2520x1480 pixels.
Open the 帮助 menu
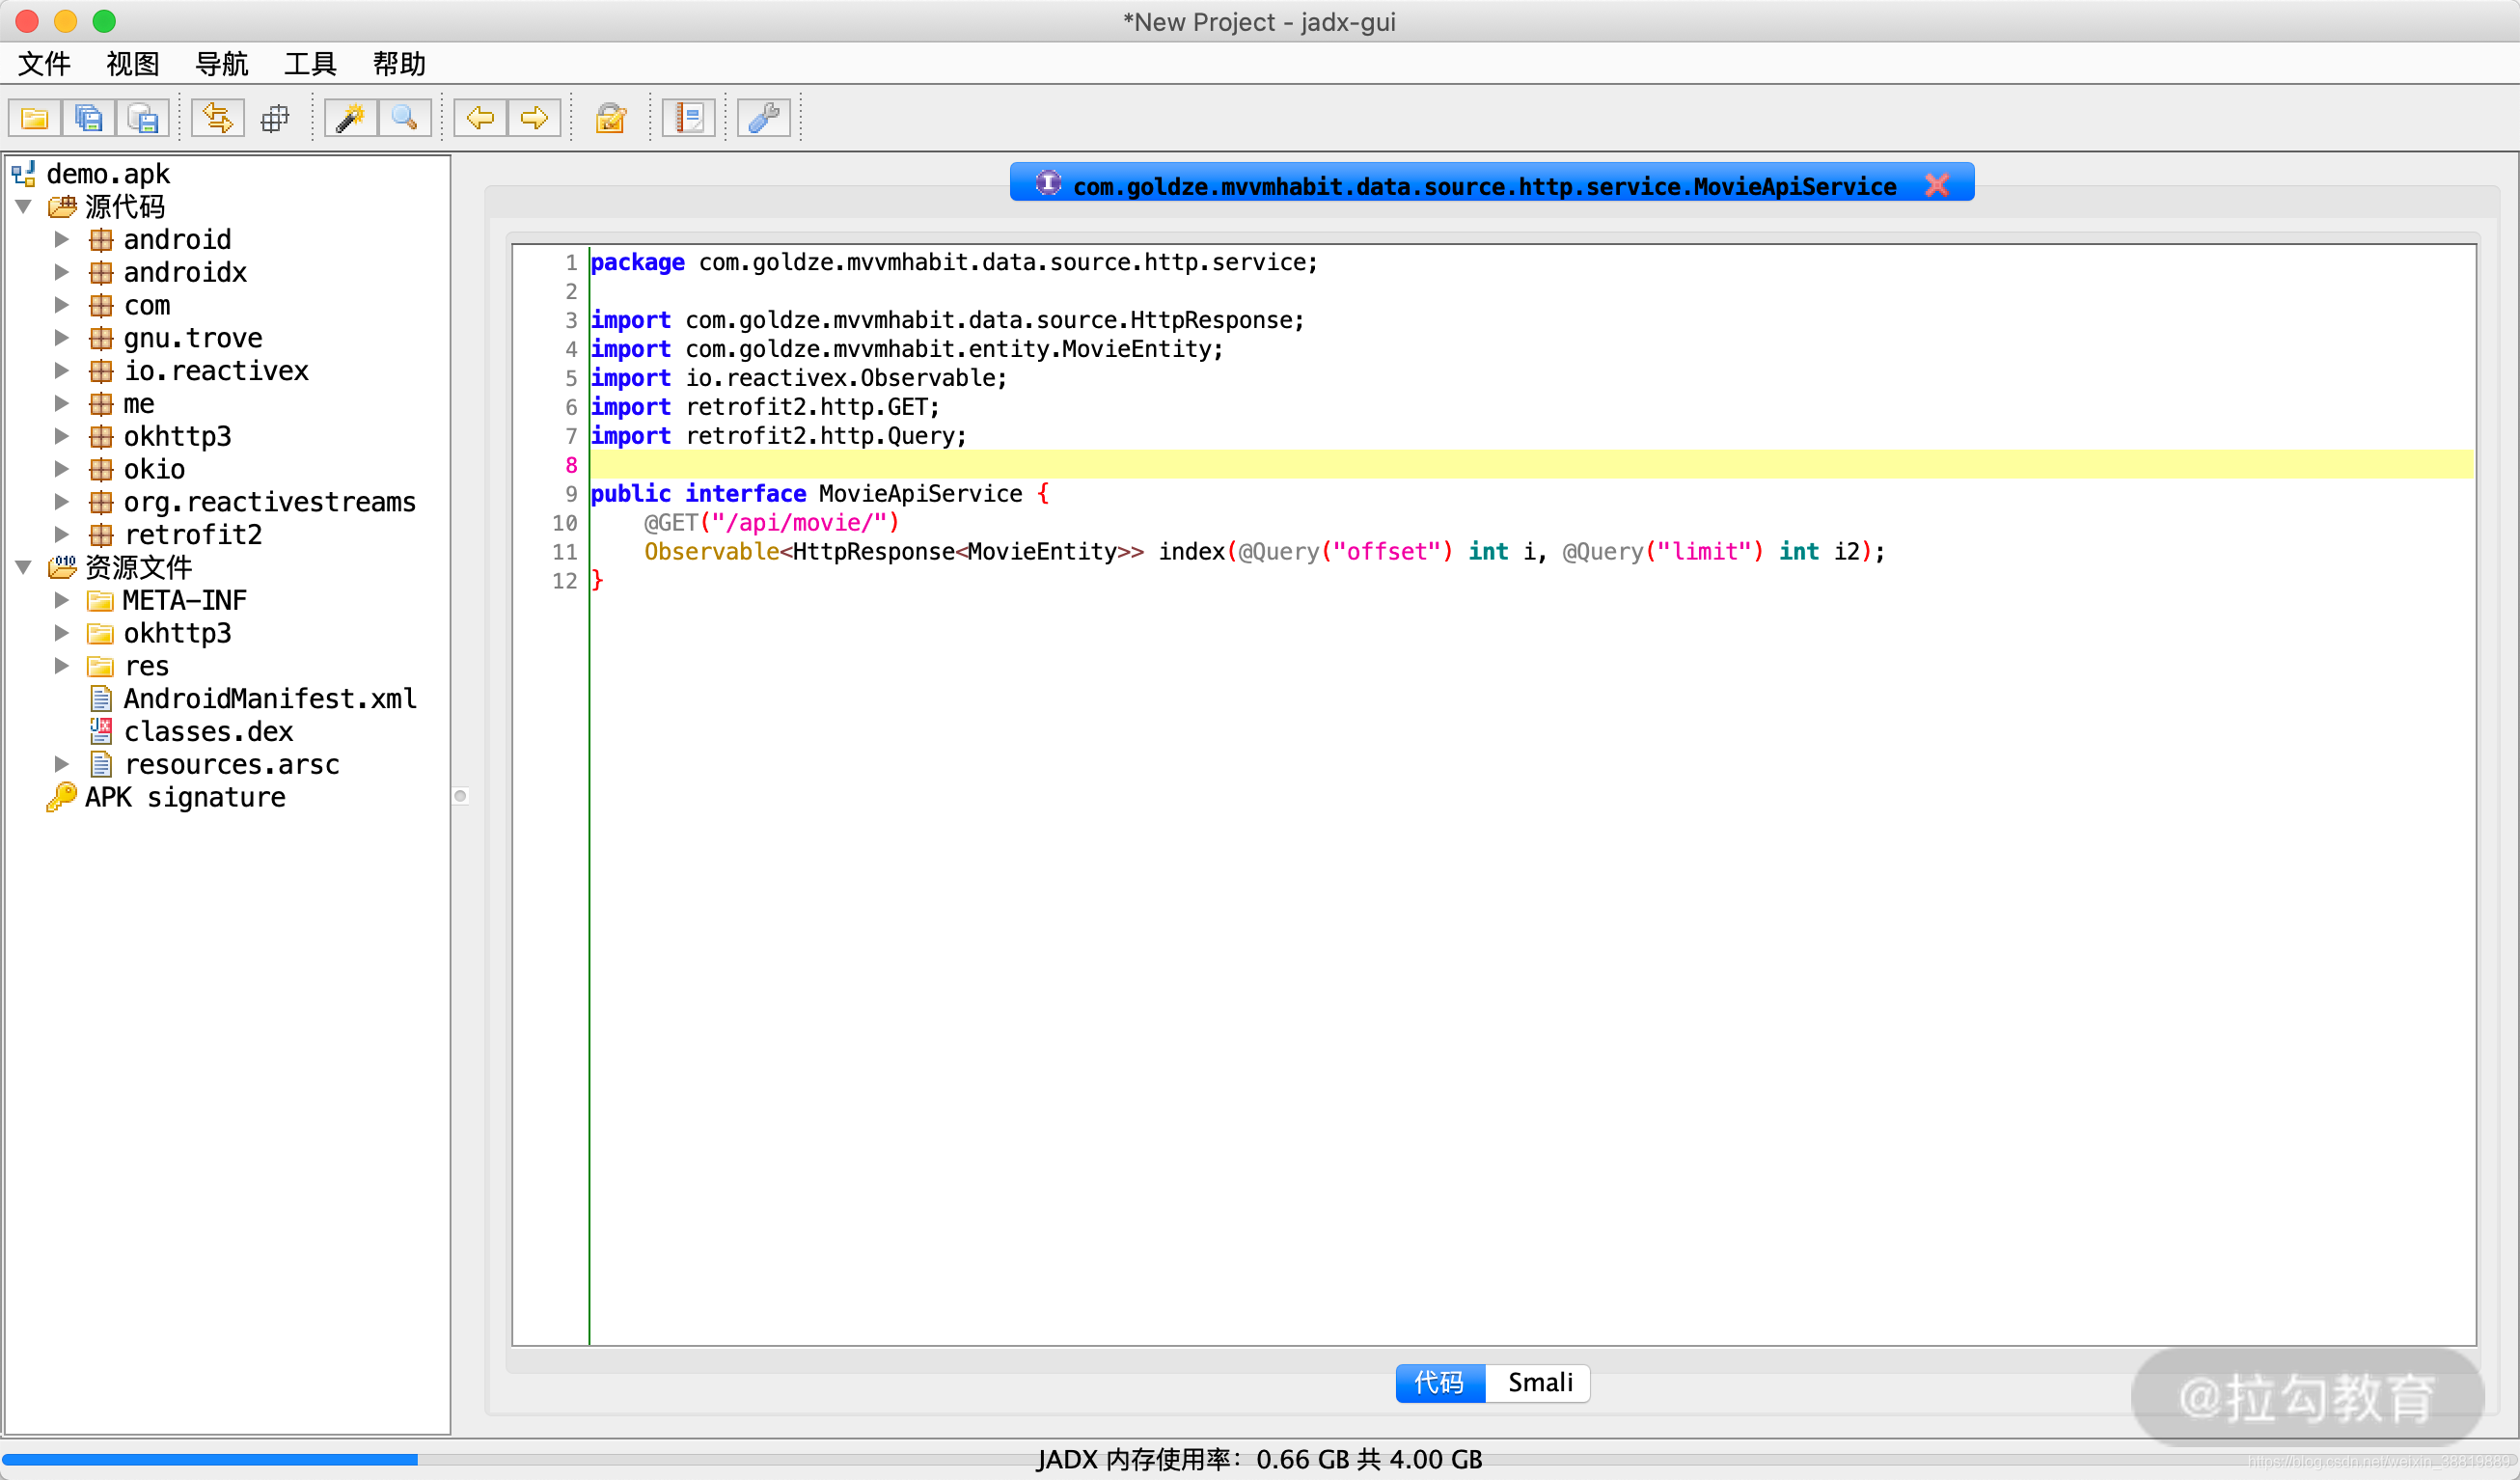coord(399,64)
